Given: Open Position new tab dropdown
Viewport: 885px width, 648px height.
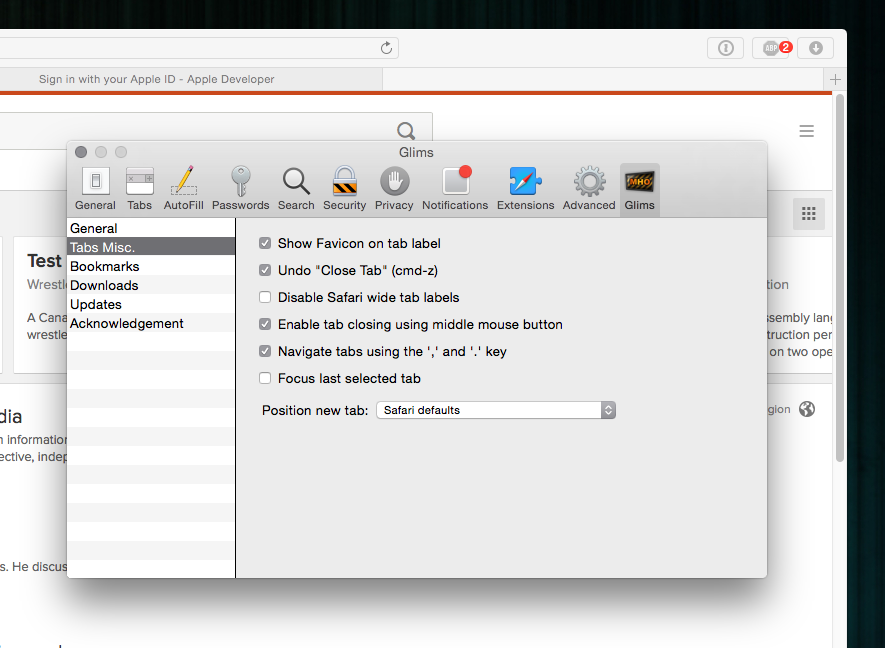Looking at the screenshot, I should [496, 410].
